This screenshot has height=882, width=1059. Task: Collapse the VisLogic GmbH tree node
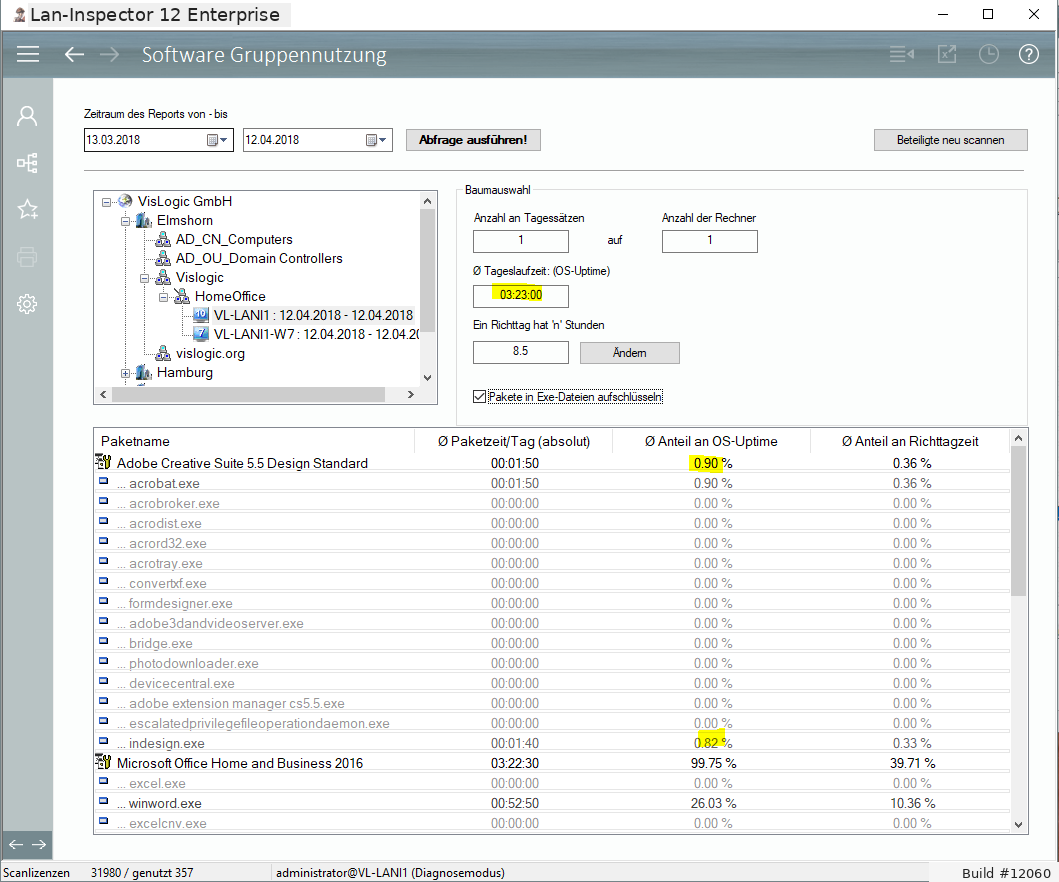pos(106,202)
